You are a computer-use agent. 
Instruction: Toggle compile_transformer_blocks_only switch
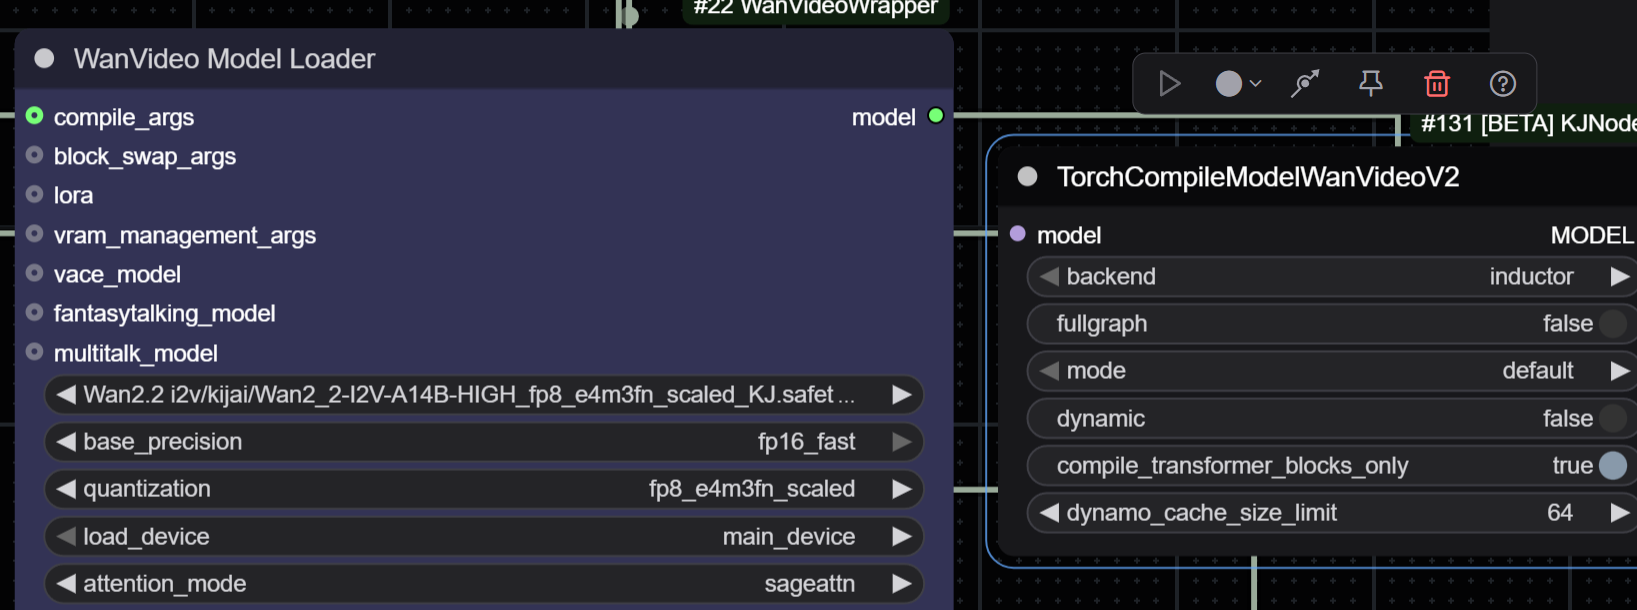click(1613, 466)
